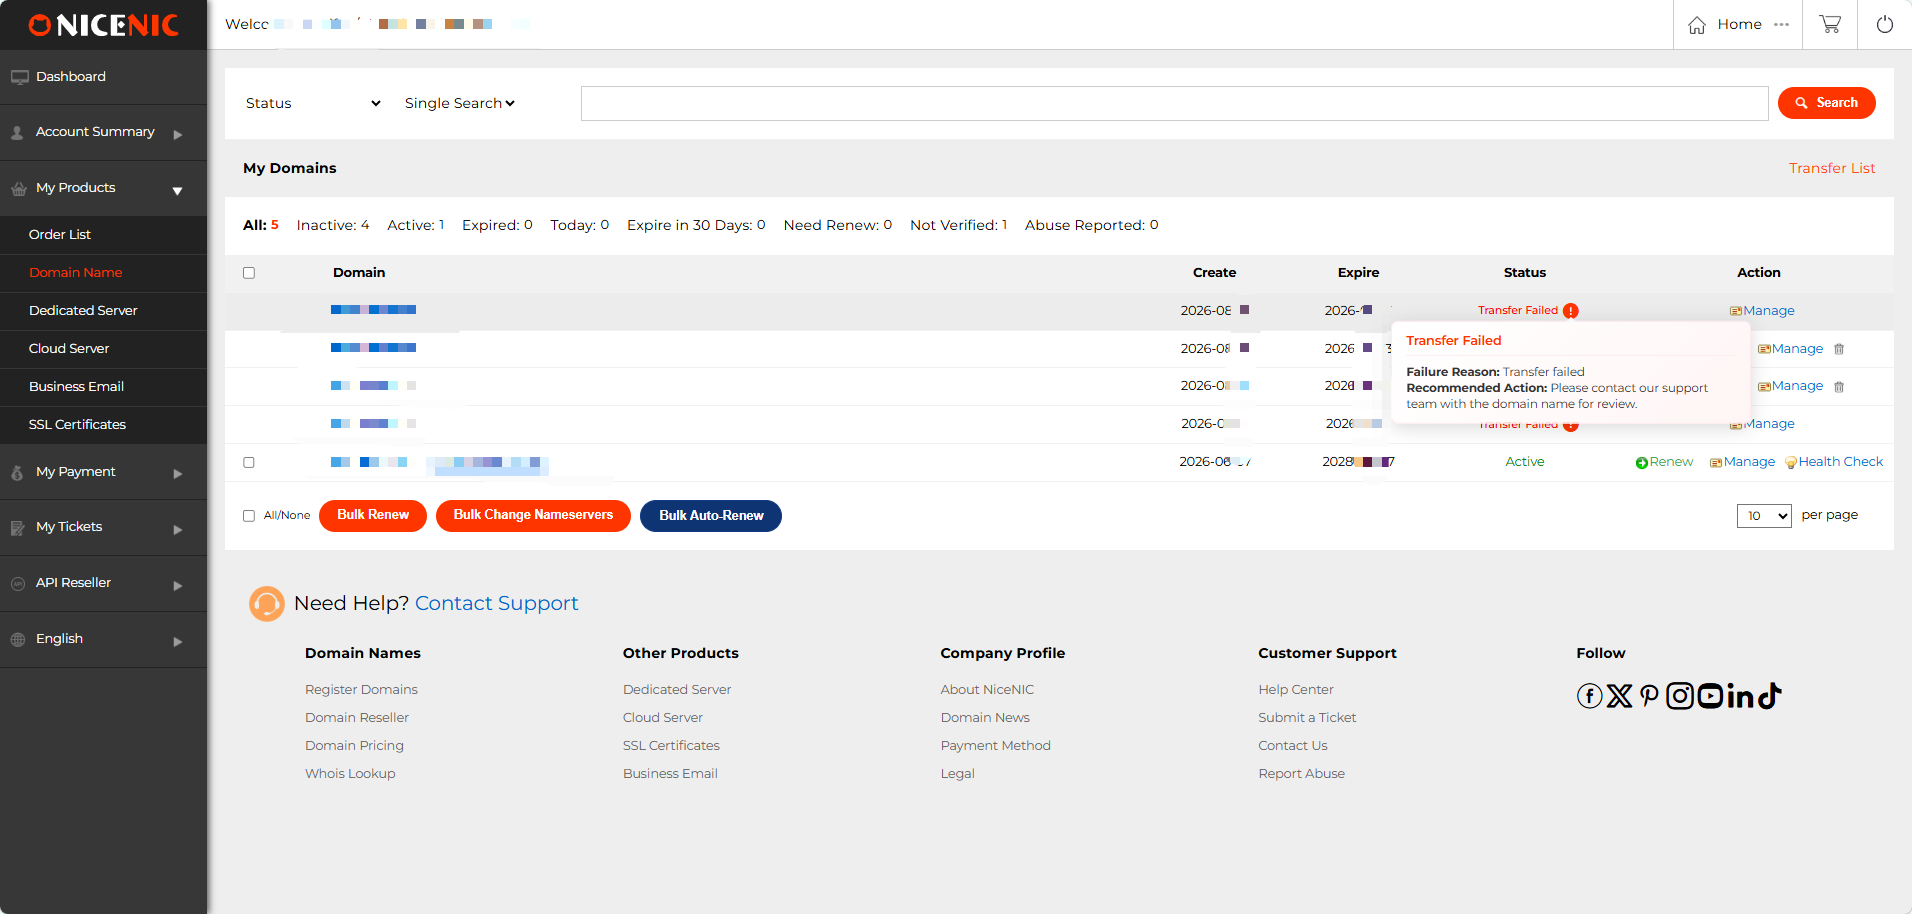Click the Bulk Auto-Renew button
Screen dimensions: 1912x914
[711, 516]
